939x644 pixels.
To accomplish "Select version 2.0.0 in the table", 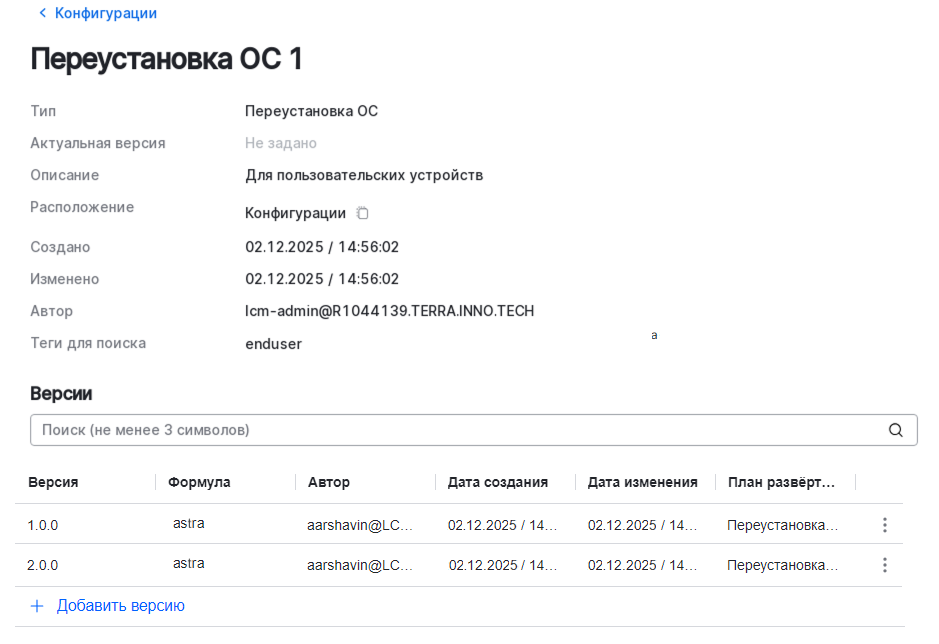I will [44, 564].
